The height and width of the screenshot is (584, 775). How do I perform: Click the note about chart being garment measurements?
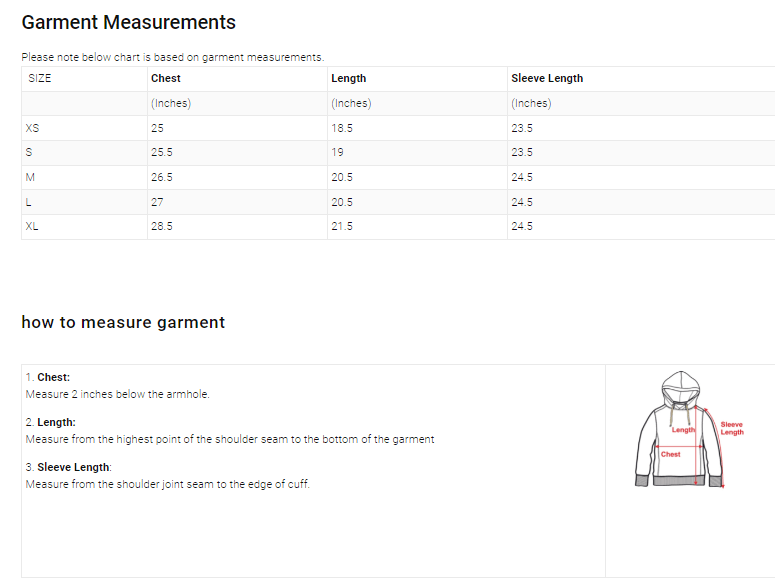pos(172,57)
